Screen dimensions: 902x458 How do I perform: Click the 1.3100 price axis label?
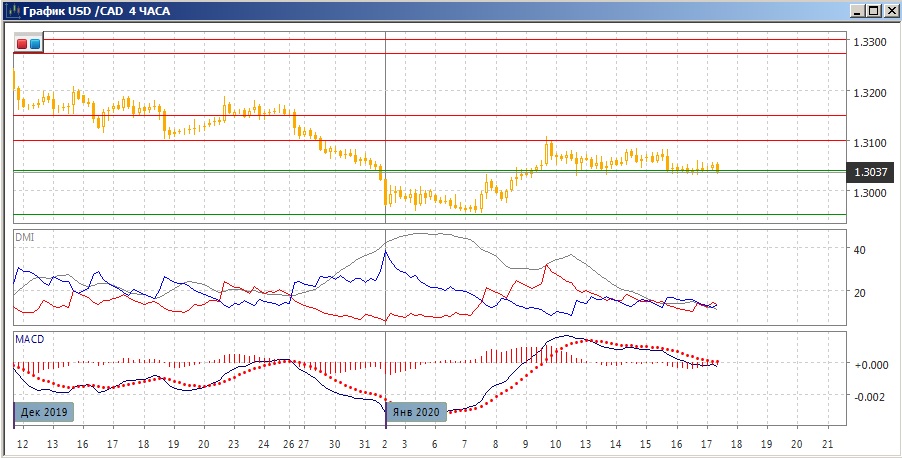870,142
